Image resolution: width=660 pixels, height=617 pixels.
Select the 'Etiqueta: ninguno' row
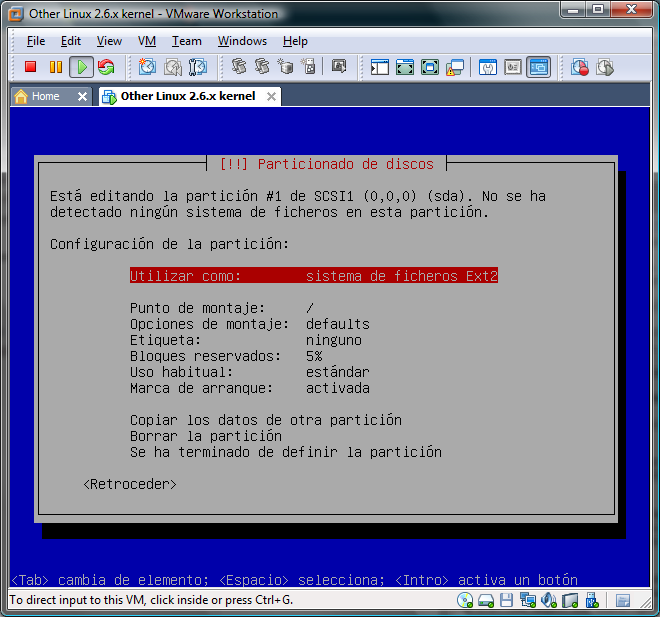(x=246, y=340)
